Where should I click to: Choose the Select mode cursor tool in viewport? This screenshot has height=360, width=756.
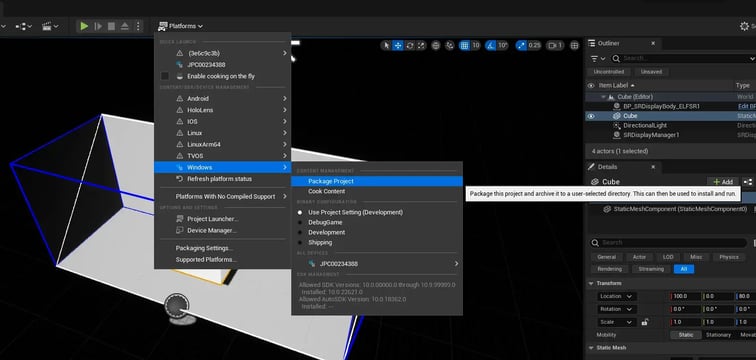pyautogui.click(x=386, y=45)
